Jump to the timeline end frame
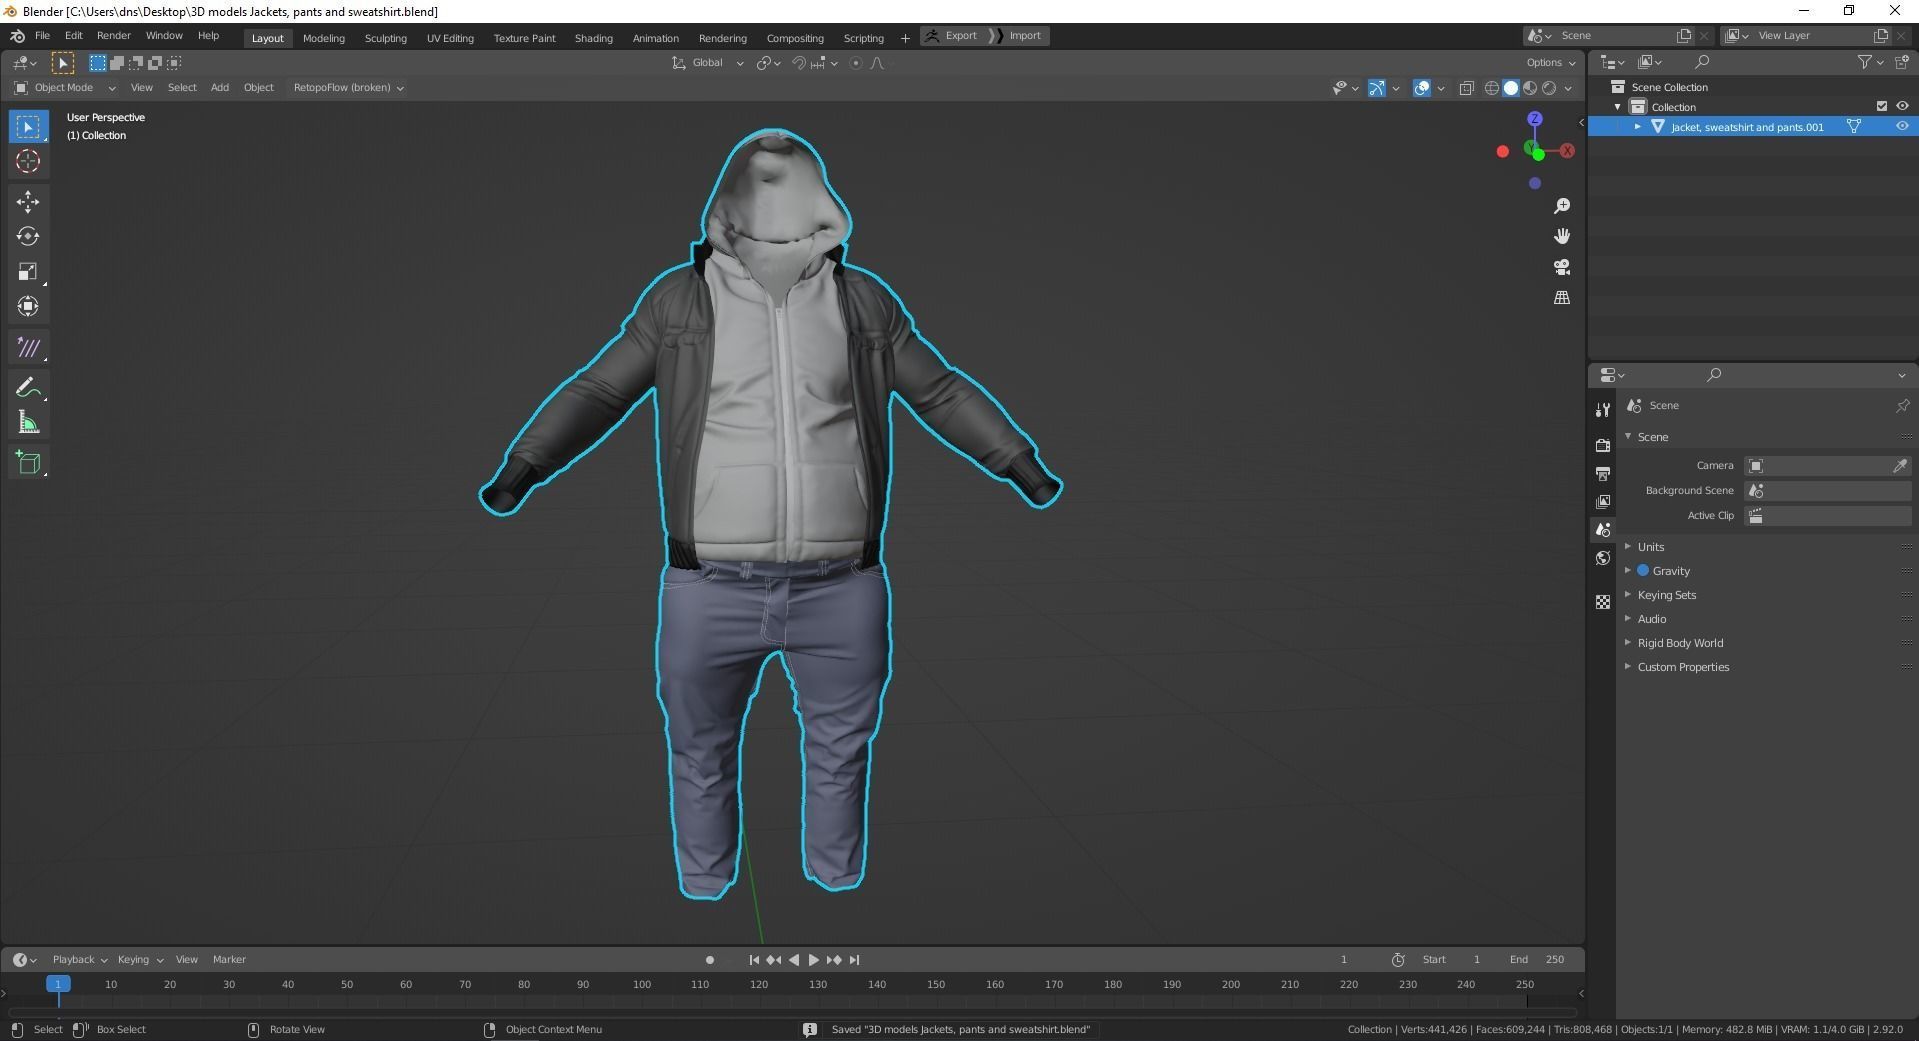Screen dimensions: 1919x1041 tap(854, 960)
